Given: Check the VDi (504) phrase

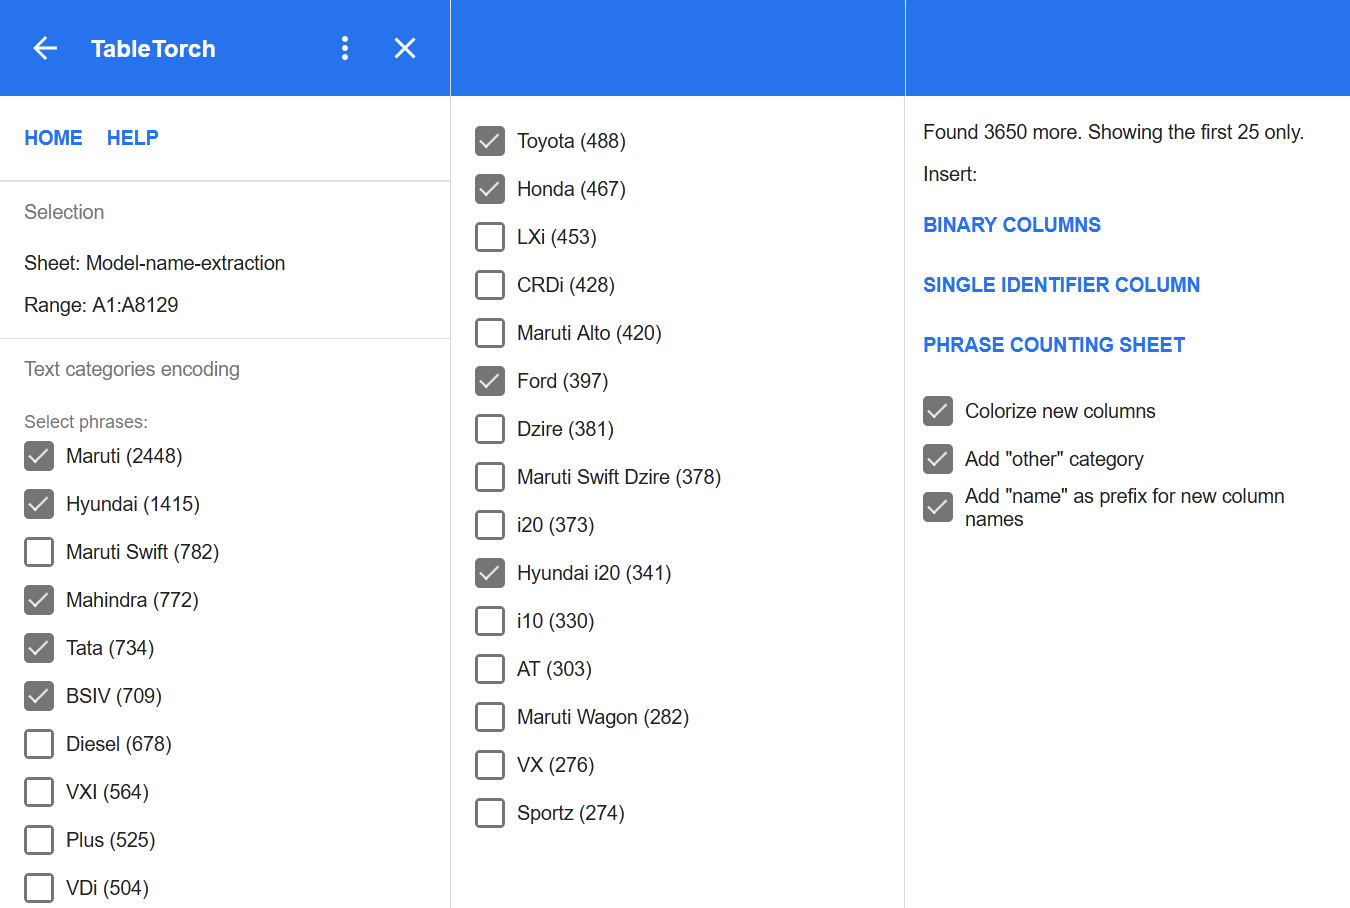Looking at the screenshot, I should pyautogui.click(x=39, y=888).
